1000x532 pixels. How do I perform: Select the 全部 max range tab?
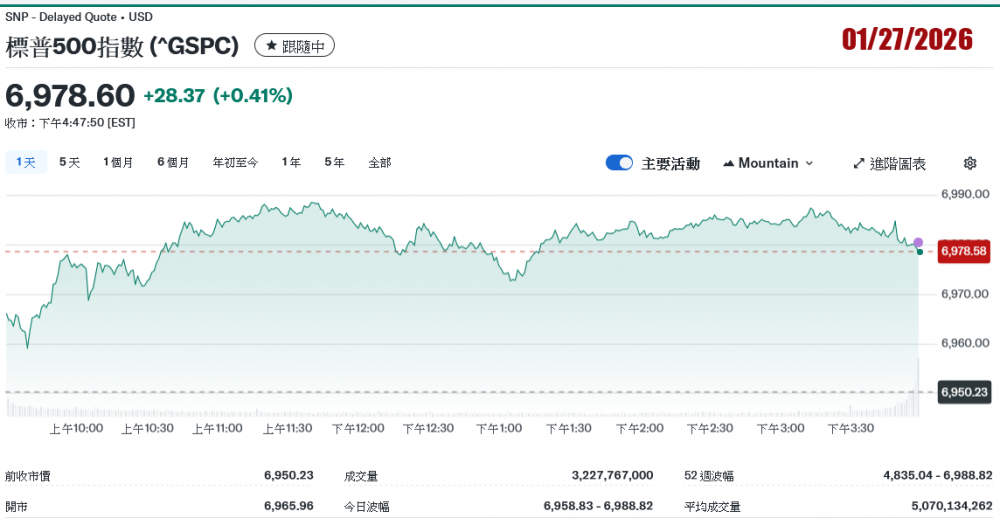380,162
